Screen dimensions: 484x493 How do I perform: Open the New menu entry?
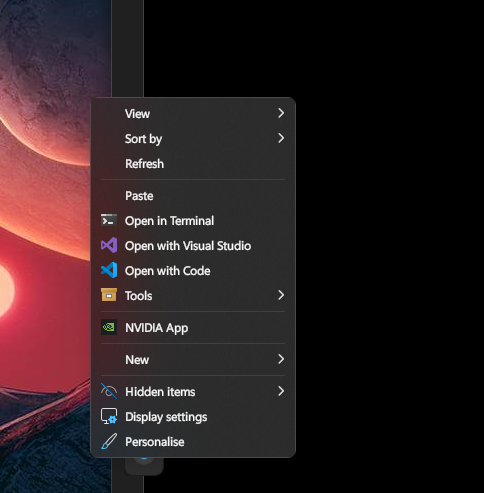[x=193, y=359]
